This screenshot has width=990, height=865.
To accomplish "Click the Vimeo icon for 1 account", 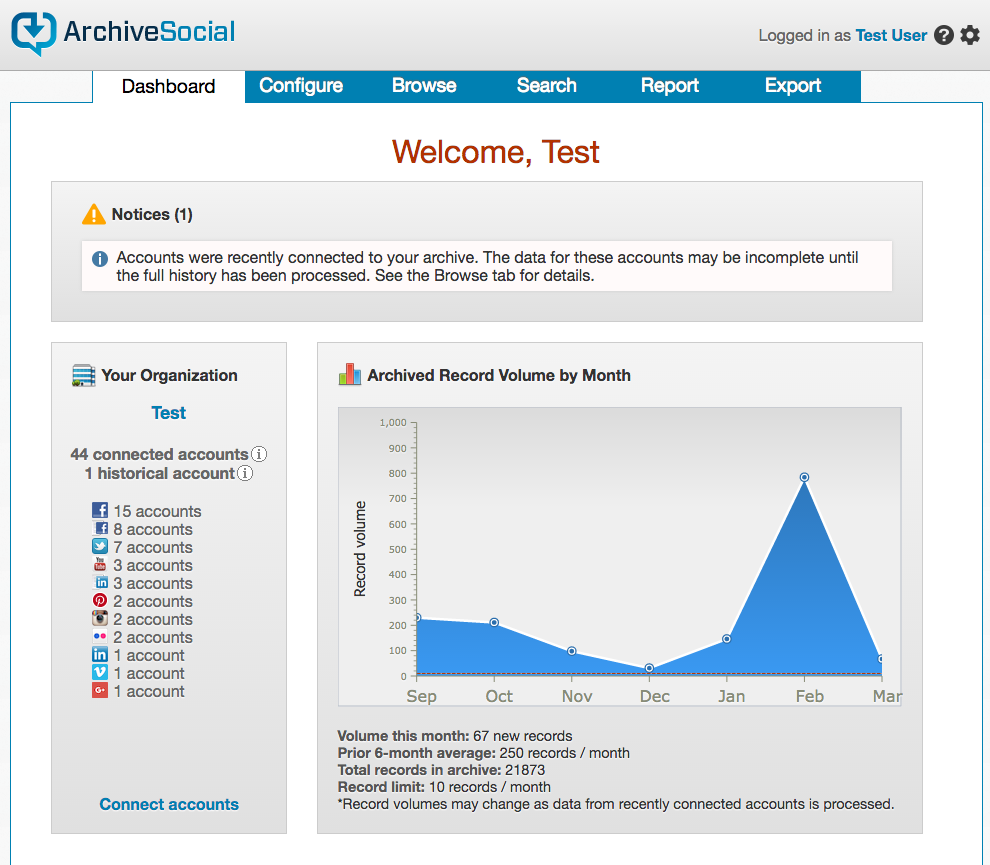I will point(100,672).
